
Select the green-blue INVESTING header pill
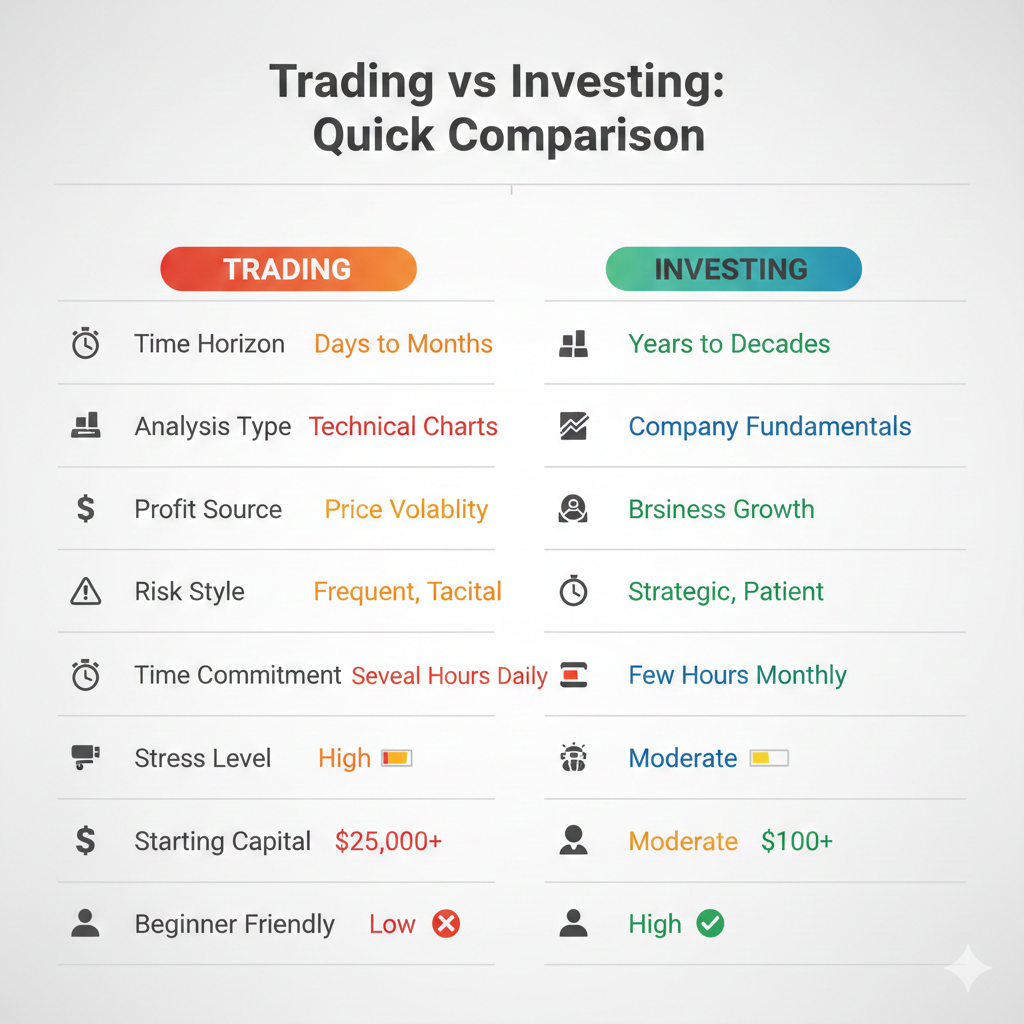[733, 269]
